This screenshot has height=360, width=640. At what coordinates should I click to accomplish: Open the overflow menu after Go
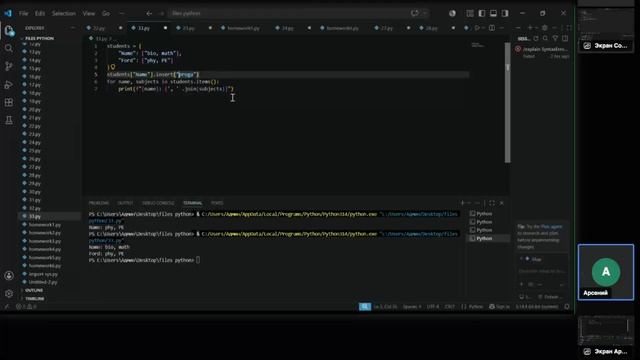point(121,13)
